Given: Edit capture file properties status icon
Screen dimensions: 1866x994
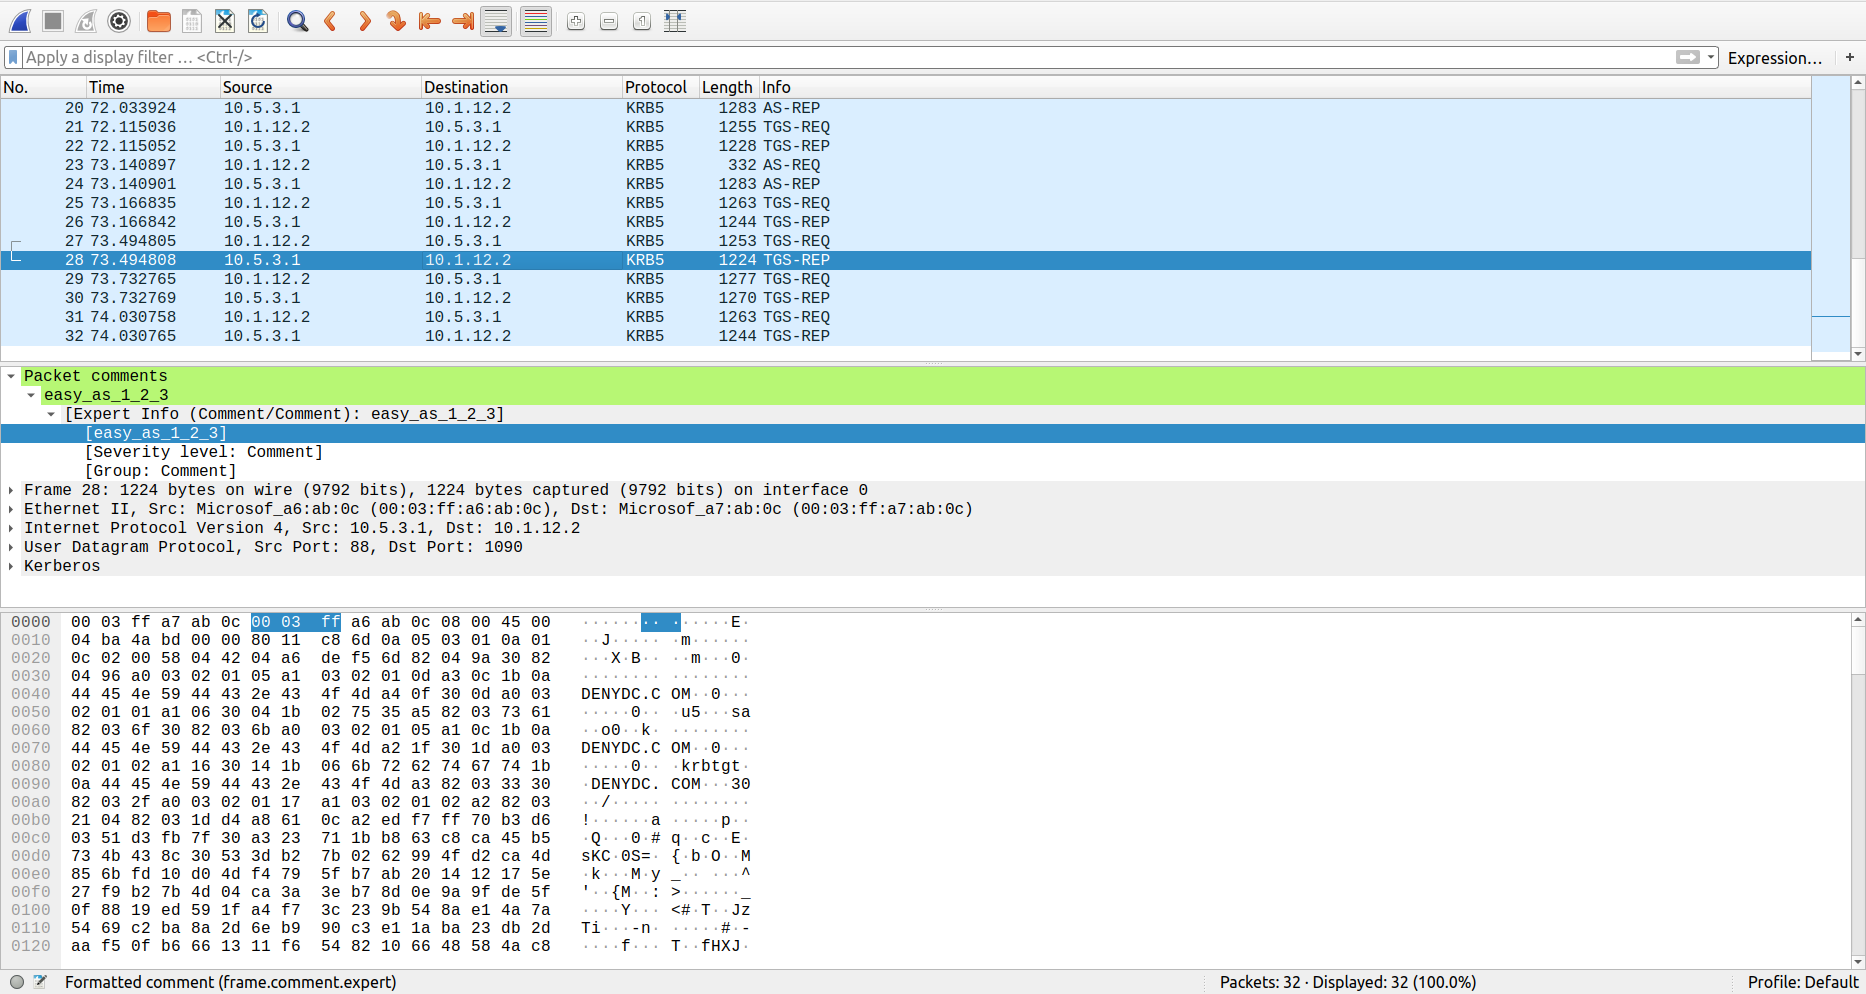Looking at the screenshot, I should click(40, 982).
